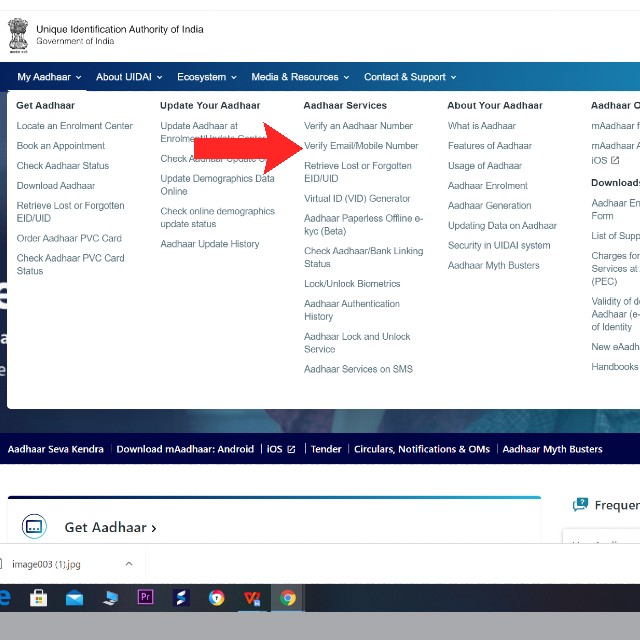Click the blue S app taskbar icon
Image resolution: width=640 pixels, height=640 pixels.
pos(181,598)
